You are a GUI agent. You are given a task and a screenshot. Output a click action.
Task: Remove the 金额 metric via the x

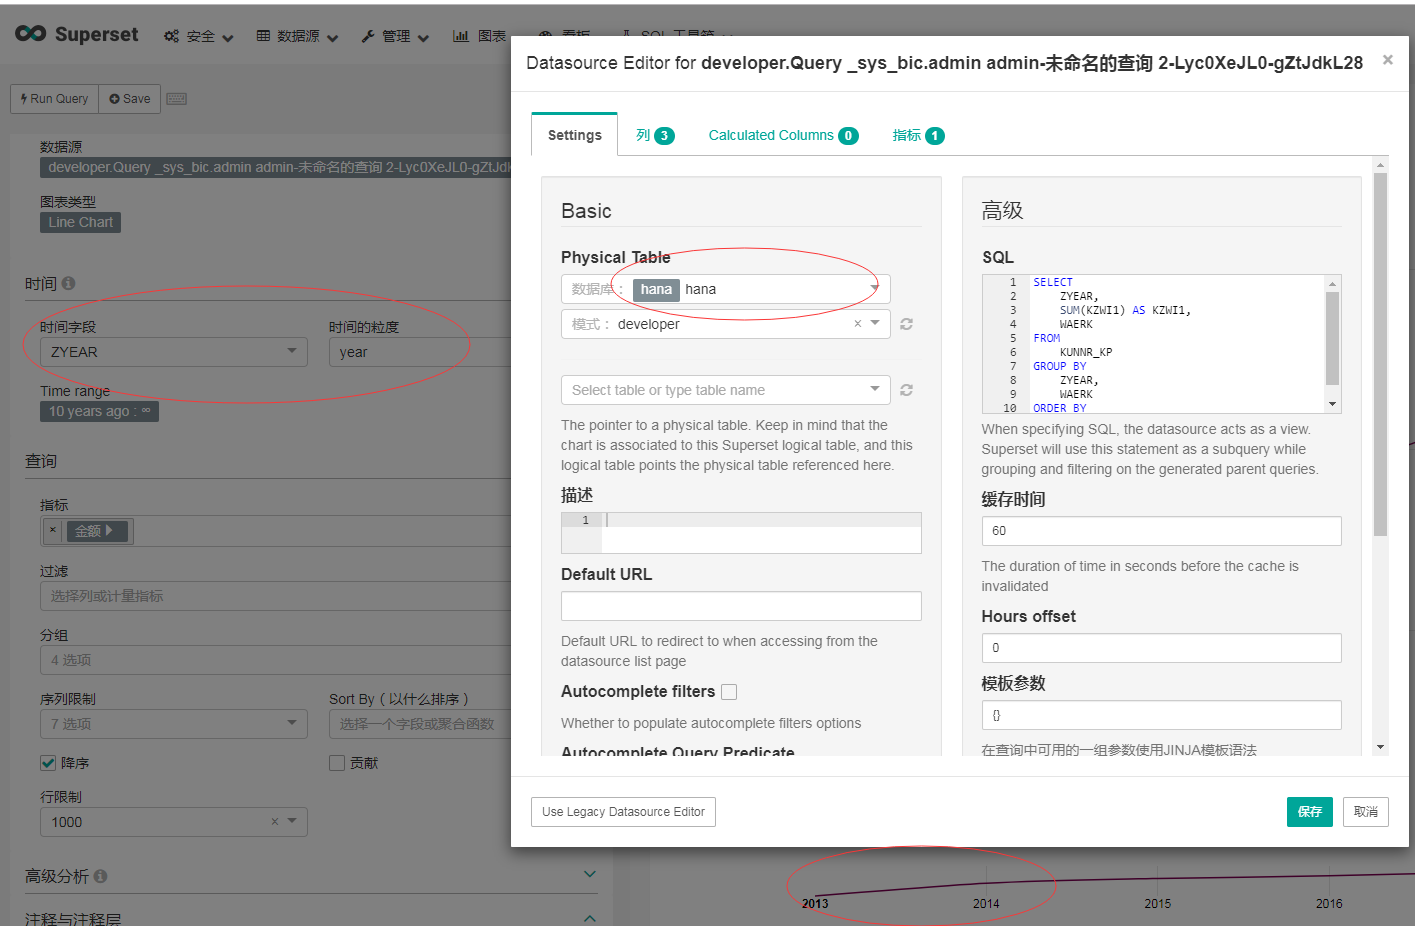tap(53, 531)
